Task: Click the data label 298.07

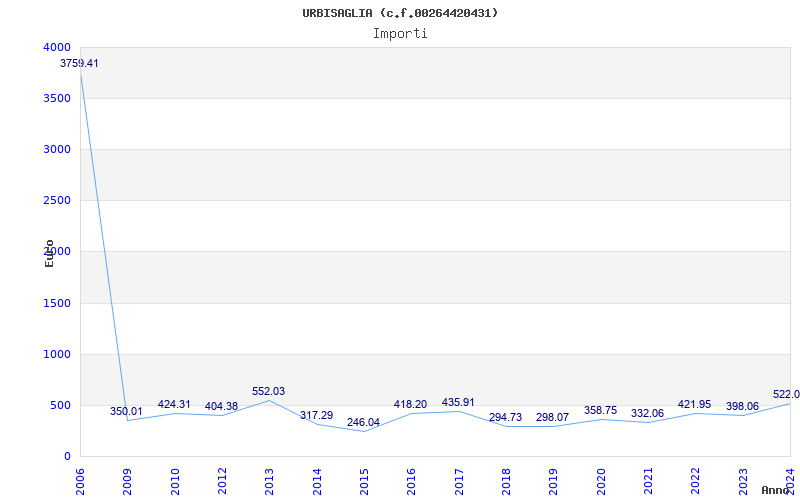Action: point(553,417)
